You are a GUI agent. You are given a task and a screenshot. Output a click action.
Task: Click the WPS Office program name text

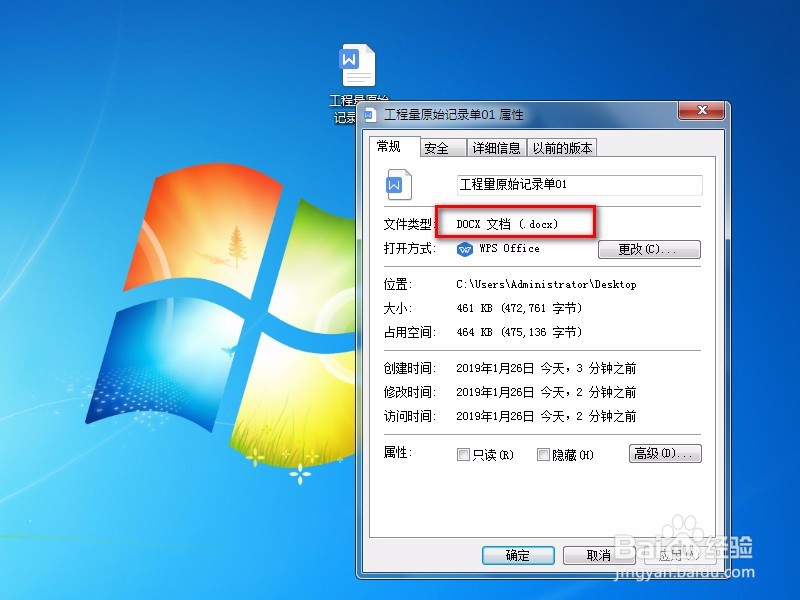(509, 248)
